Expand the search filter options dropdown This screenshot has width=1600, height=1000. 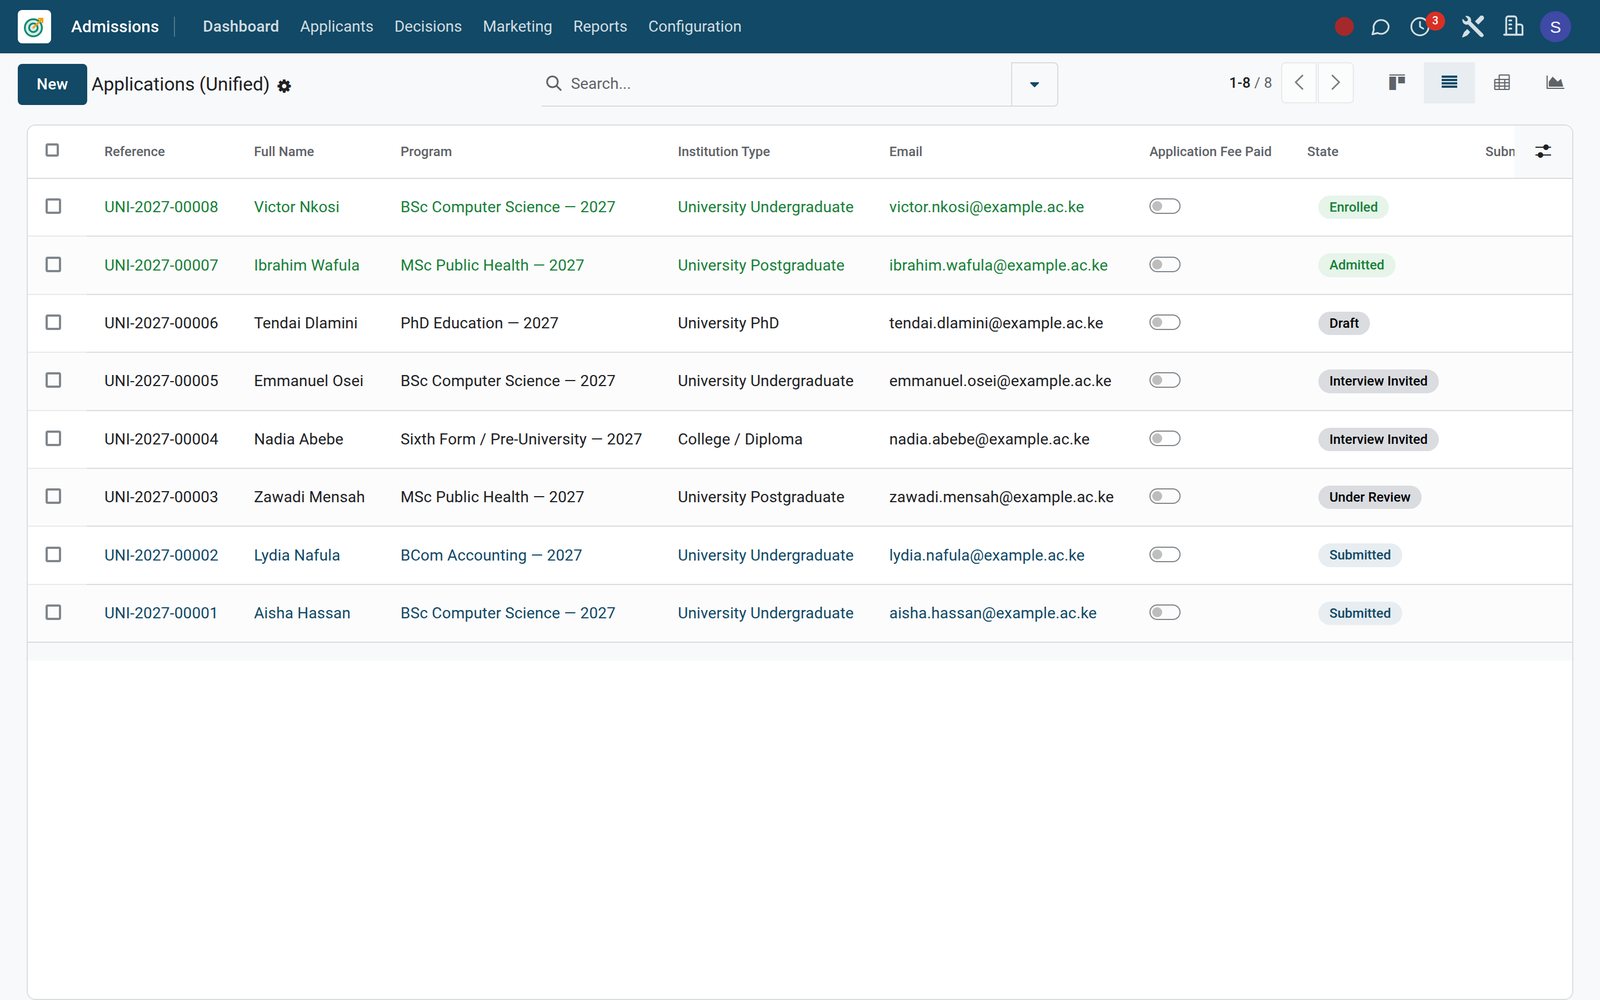coord(1034,84)
